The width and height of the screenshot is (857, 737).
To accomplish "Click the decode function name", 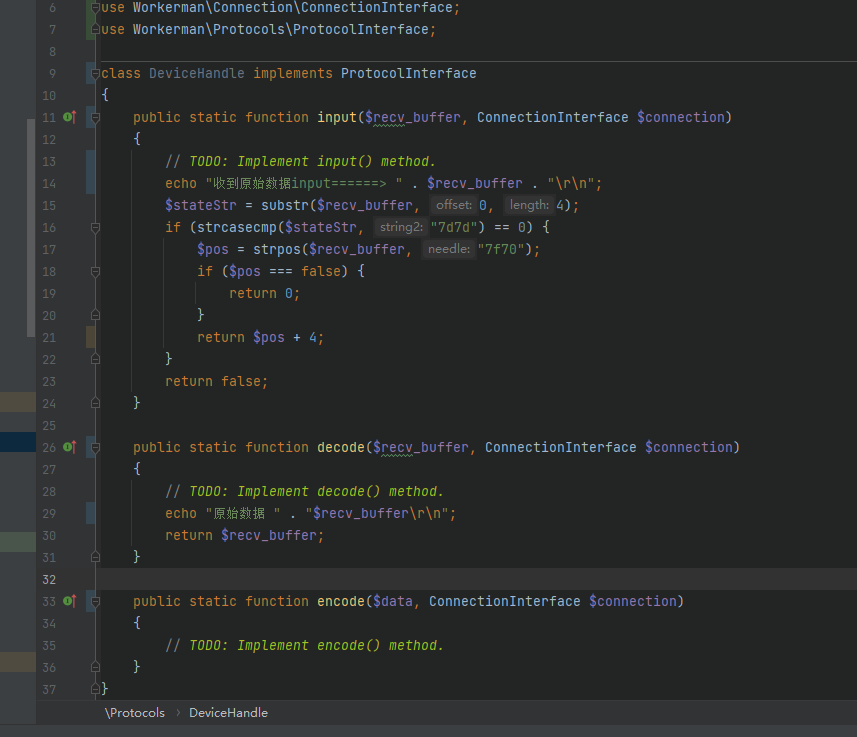I will 341,447.
